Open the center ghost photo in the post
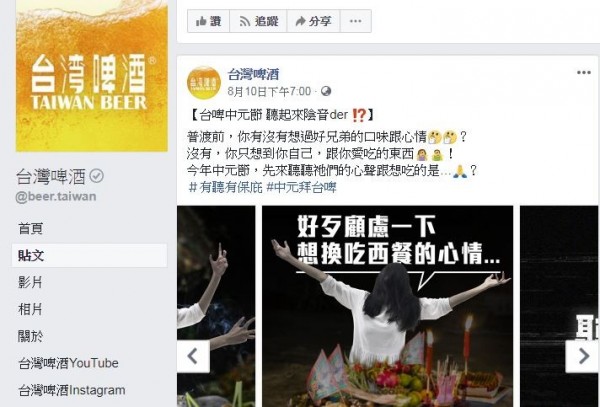Screen dimensions: 600x407 pyautogui.click(x=387, y=306)
